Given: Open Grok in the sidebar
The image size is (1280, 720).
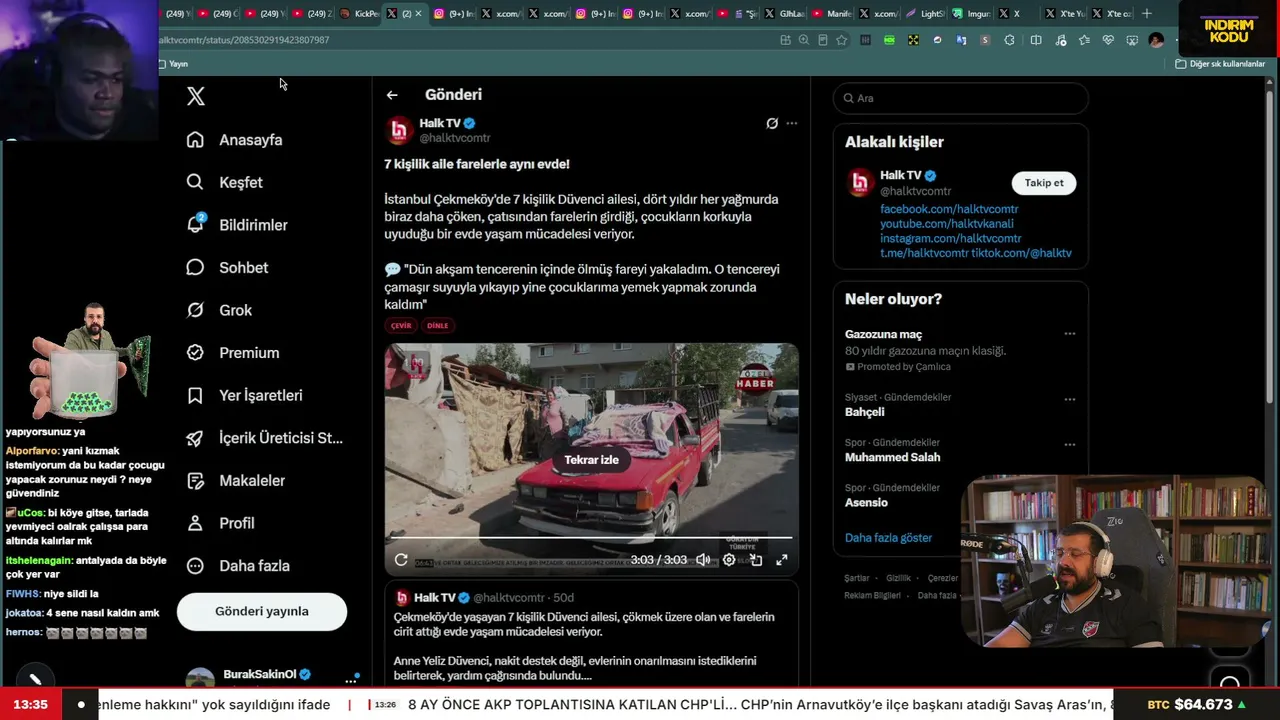Looking at the screenshot, I should point(219,310).
